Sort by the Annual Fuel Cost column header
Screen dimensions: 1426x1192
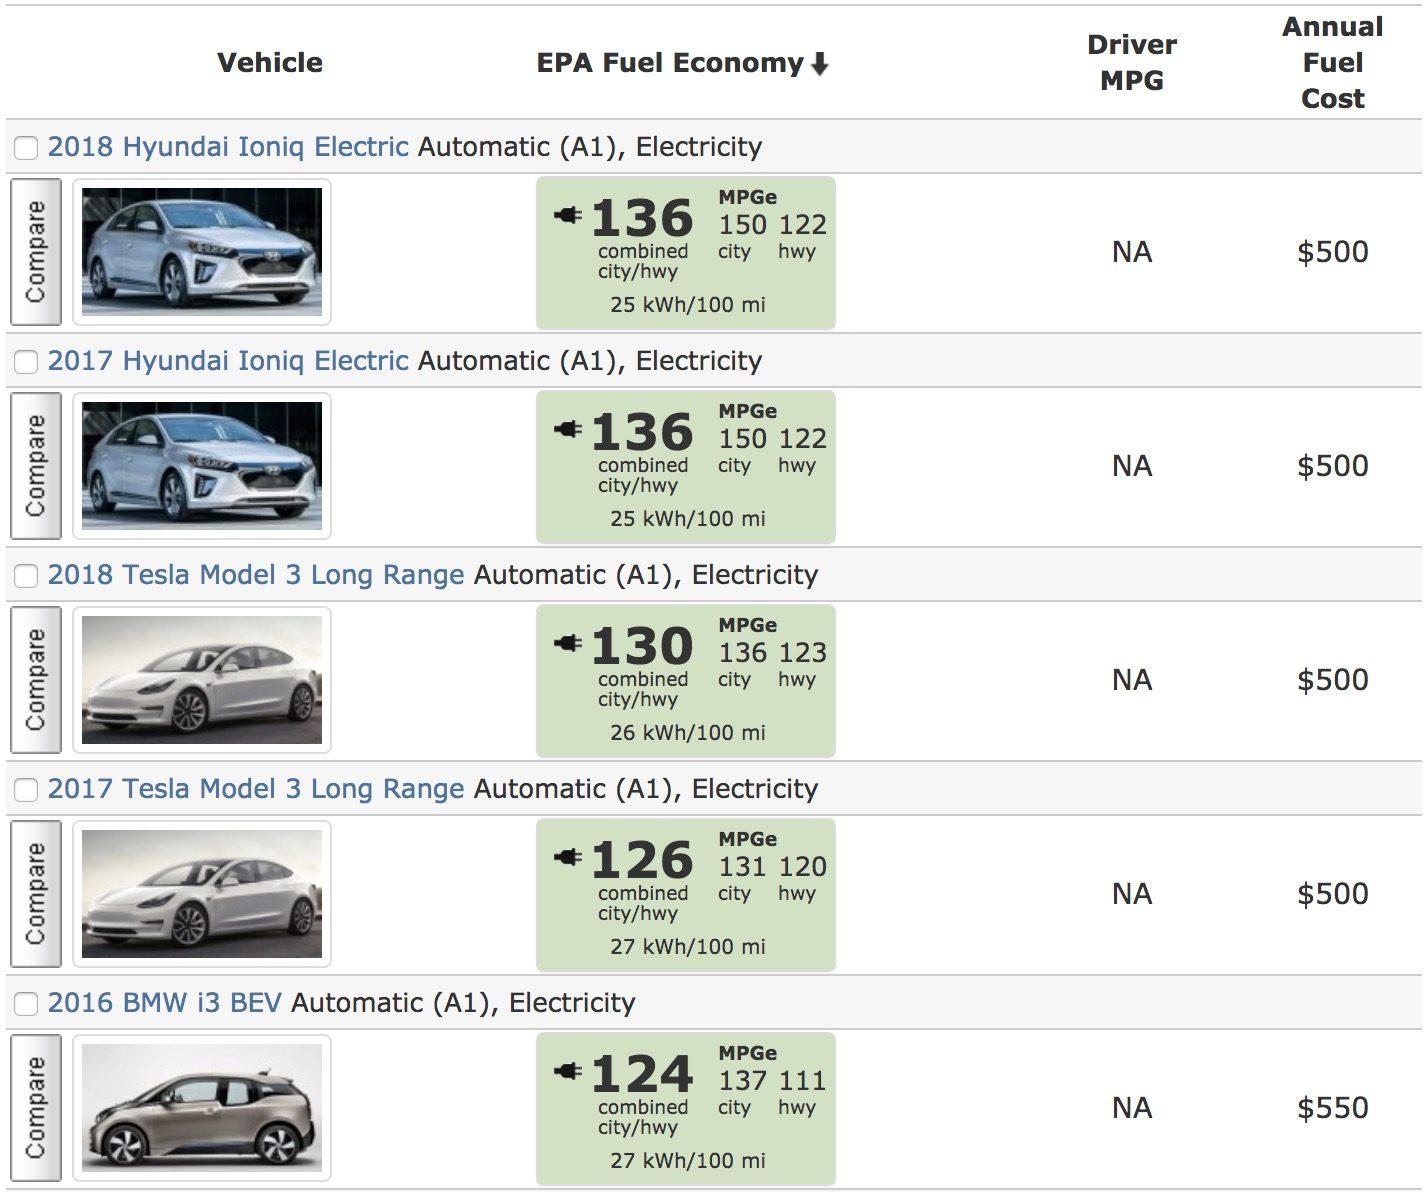(x=1332, y=63)
